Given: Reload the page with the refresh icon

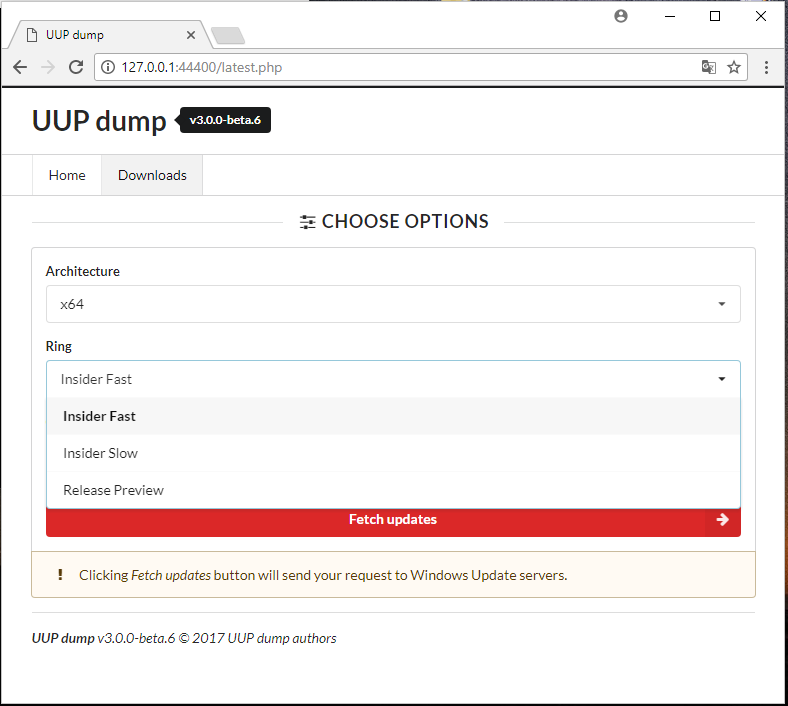Looking at the screenshot, I should tap(76, 67).
